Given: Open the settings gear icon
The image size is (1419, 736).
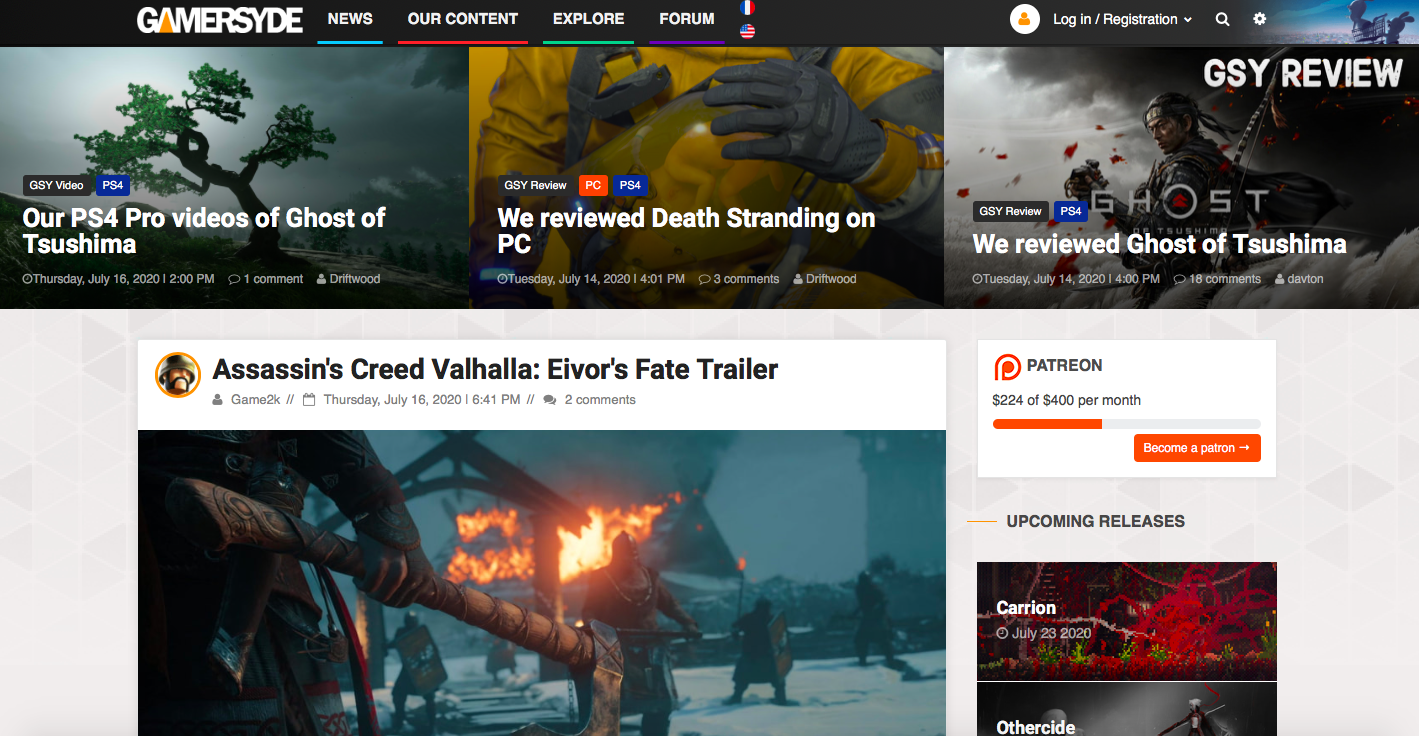Looking at the screenshot, I should pyautogui.click(x=1259, y=19).
